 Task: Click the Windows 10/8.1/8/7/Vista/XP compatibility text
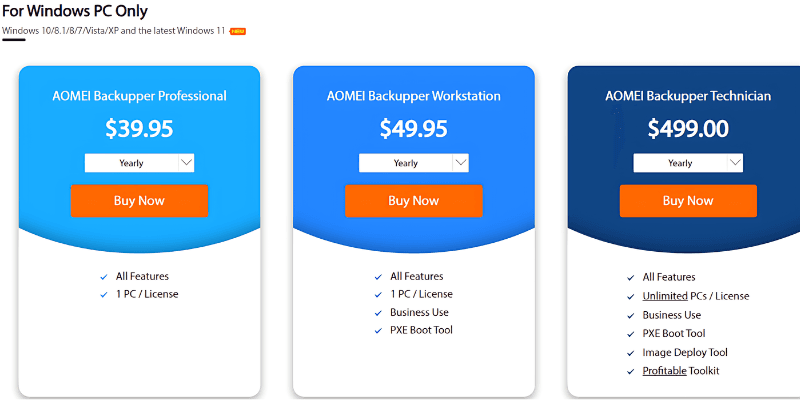point(114,31)
